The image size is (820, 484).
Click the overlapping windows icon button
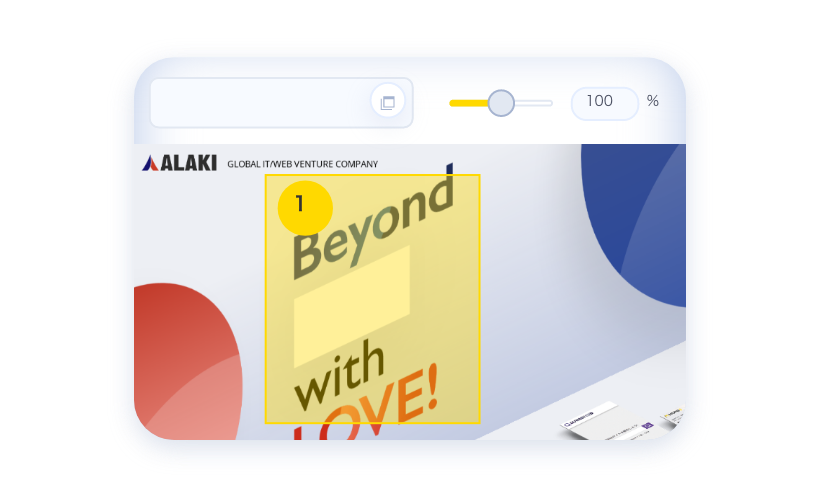(388, 102)
